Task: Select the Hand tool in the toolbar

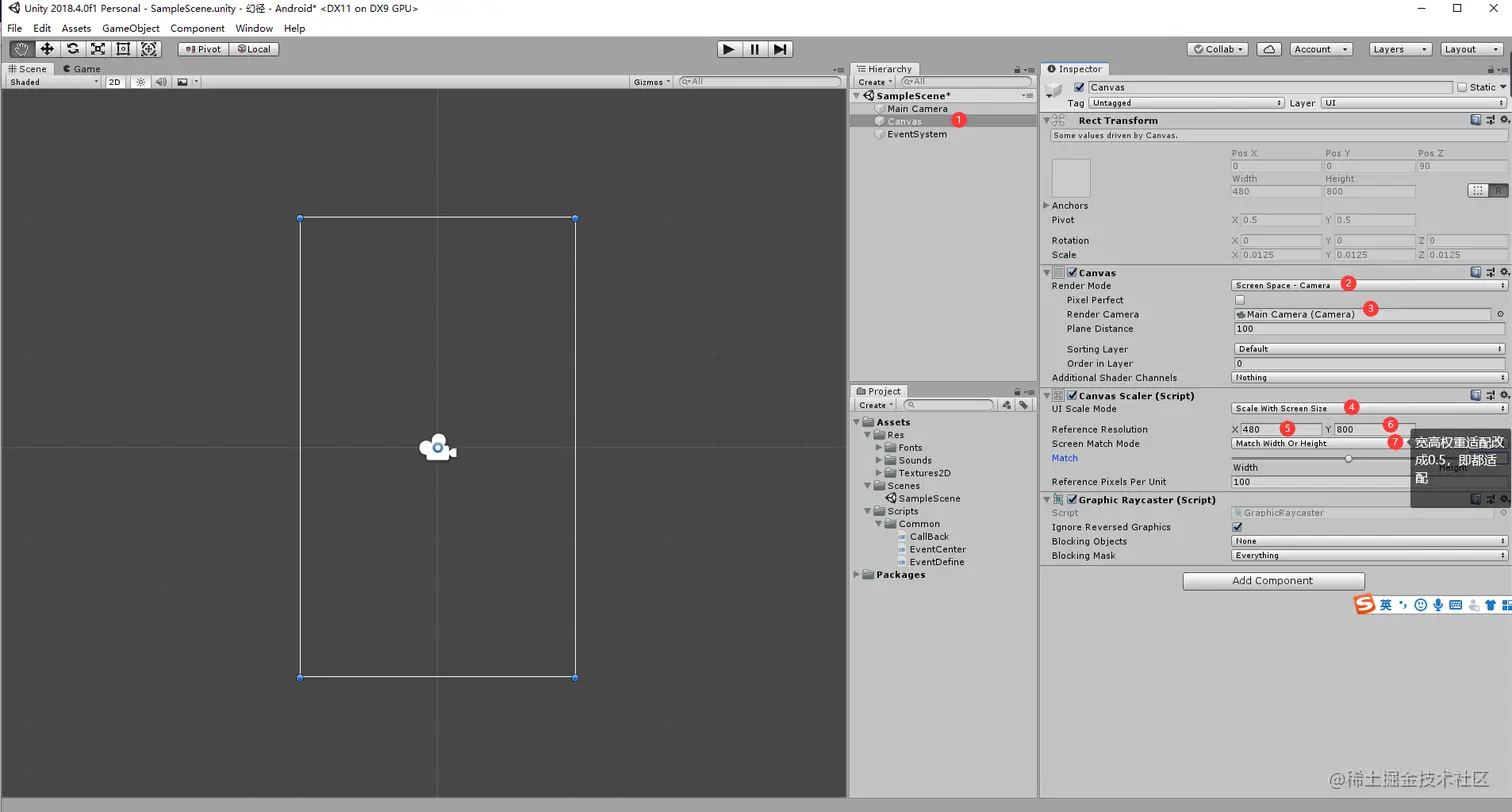Action: pyautogui.click(x=21, y=49)
